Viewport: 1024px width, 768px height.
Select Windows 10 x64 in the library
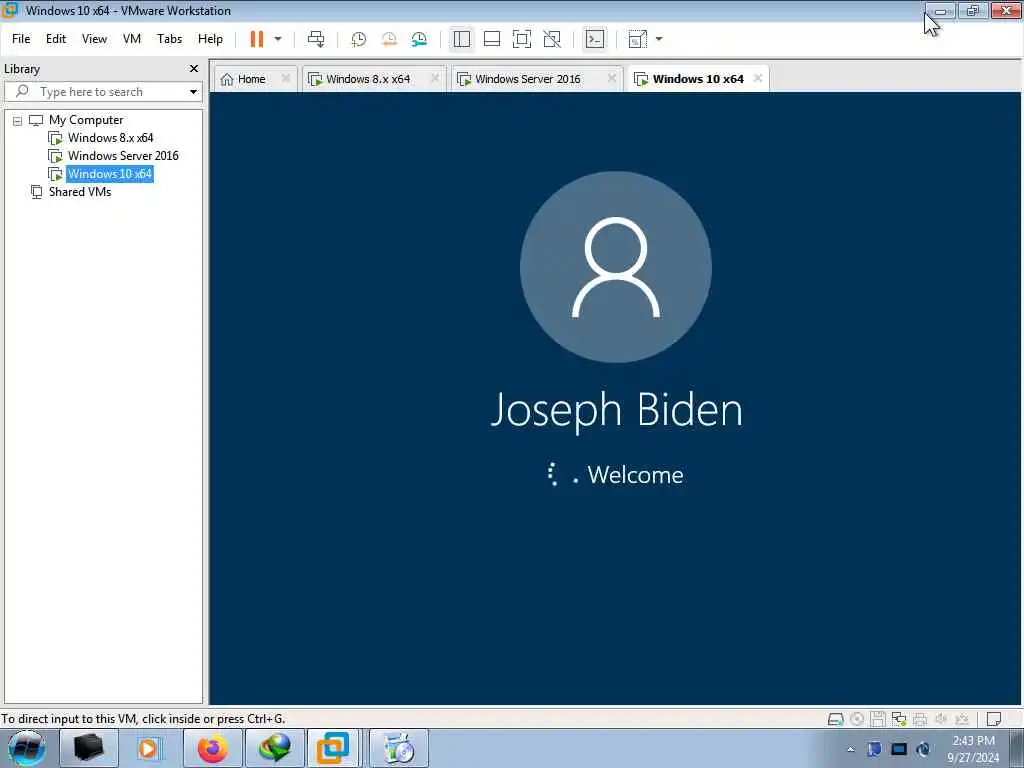point(109,174)
